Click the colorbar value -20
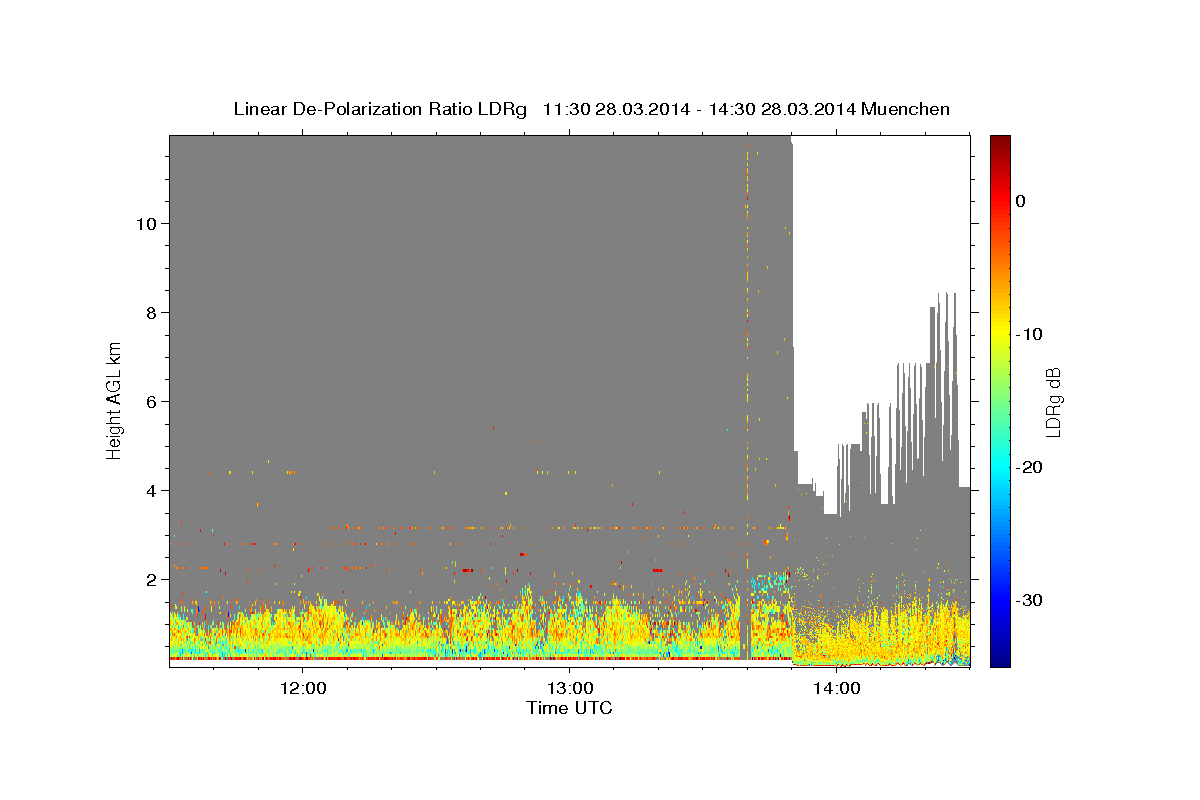The image size is (1200, 800). pos(1028,467)
